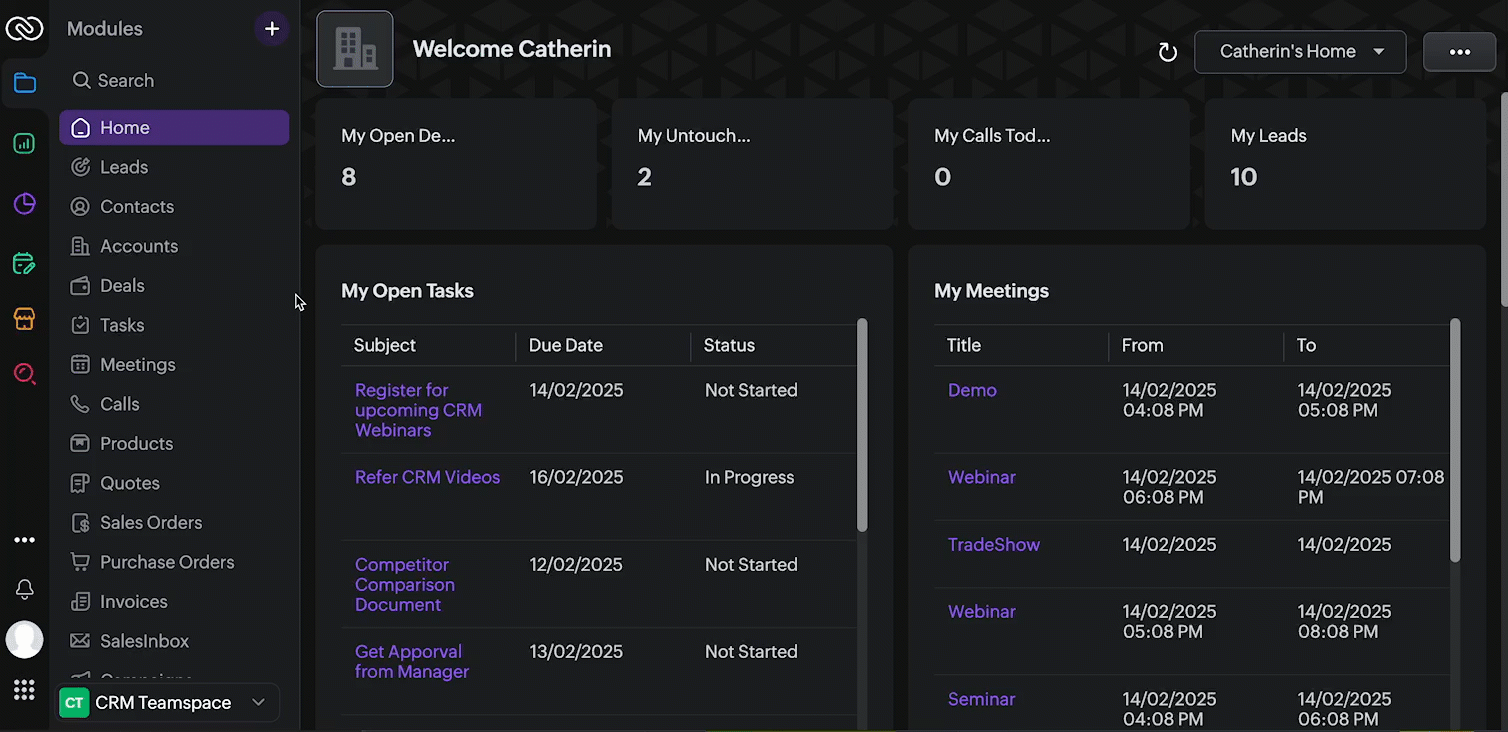
Task: Click the plus icon next to Modules
Action: (x=272, y=29)
